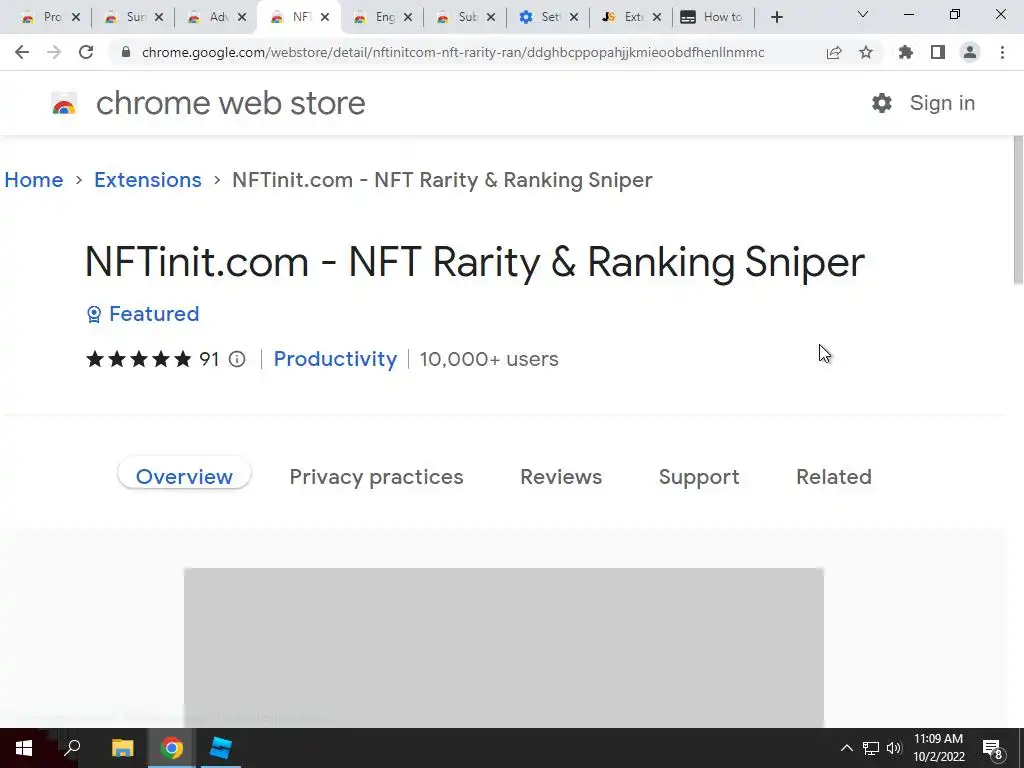Click the page vertical scrollbar
1024x768 pixels.
click(x=1018, y=209)
